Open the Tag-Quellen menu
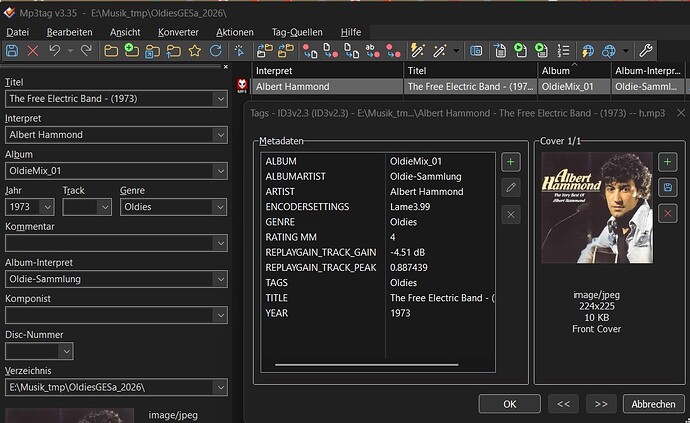 tap(297, 32)
